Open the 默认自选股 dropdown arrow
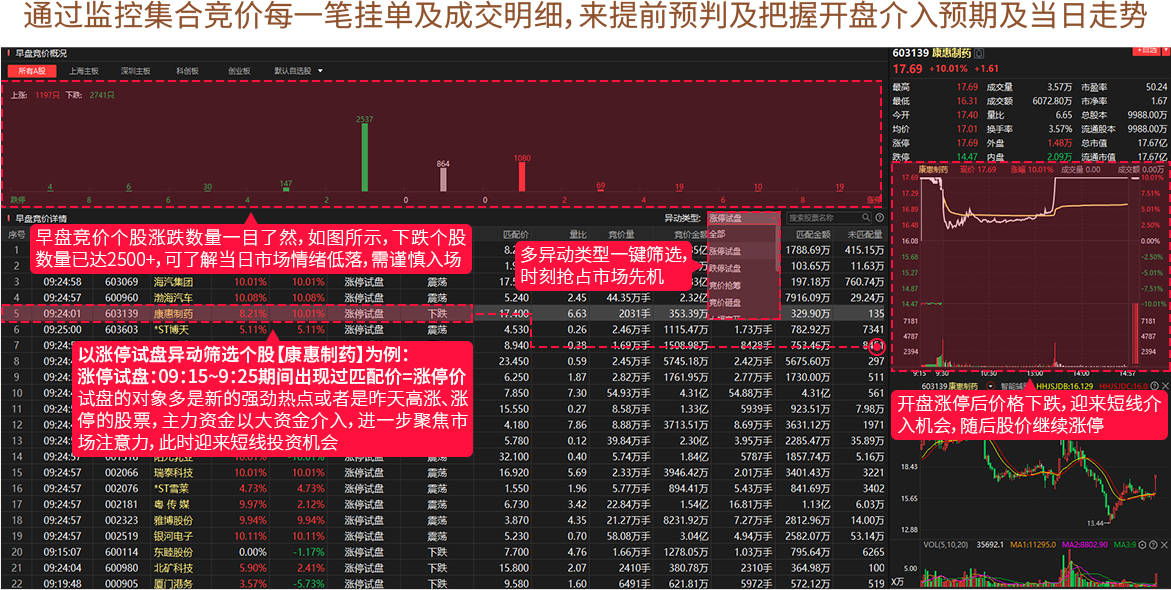1171x590 pixels. [x=319, y=70]
